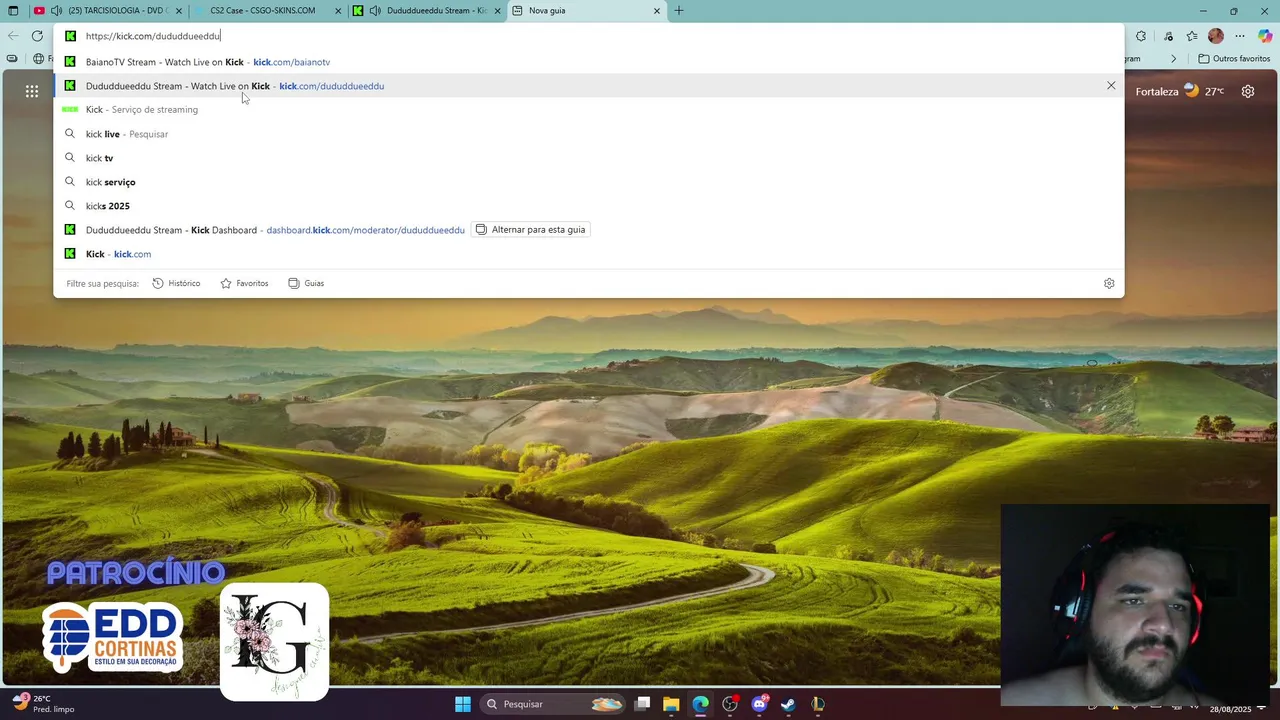Image resolution: width=1280 pixels, height=720 pixels.
Task: Click the Microsoft Edge taskbar icon
Action: click(700, 704)
